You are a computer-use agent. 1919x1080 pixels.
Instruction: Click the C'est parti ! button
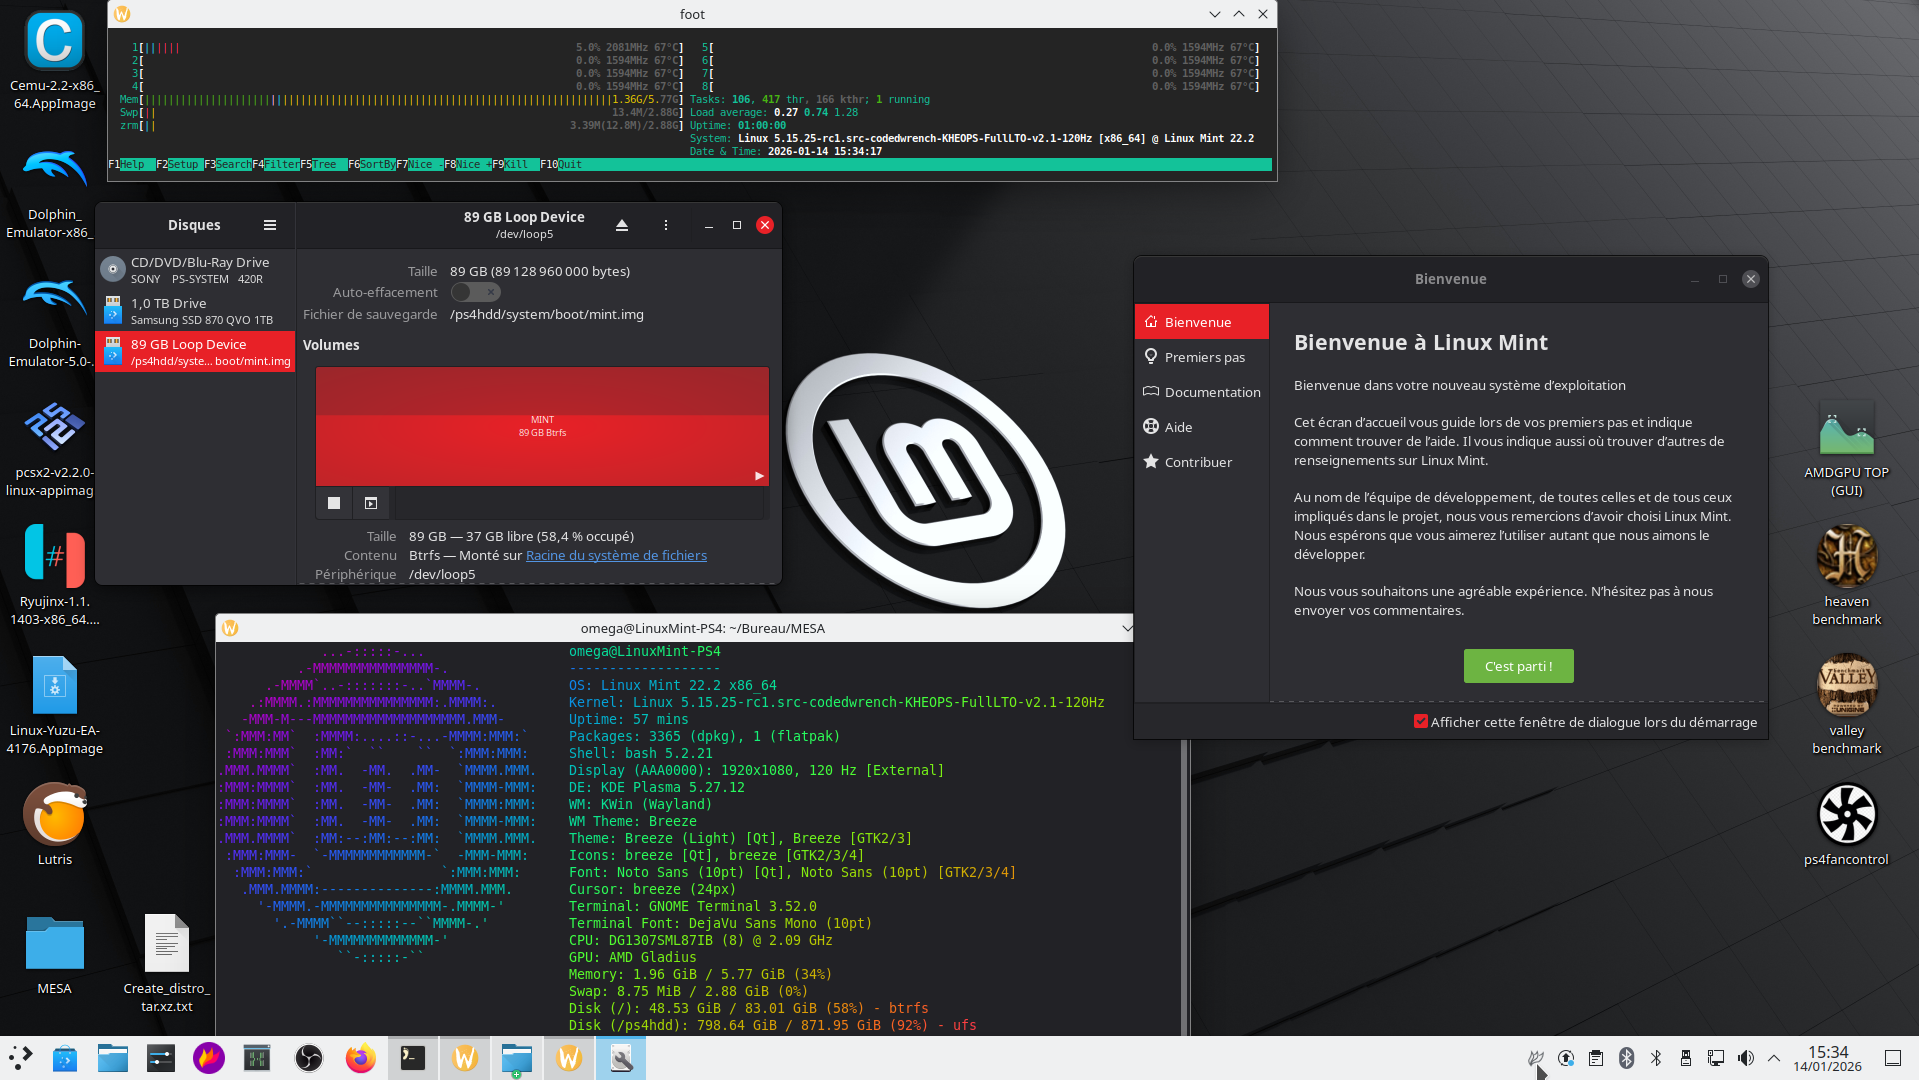coord(1517,666)
